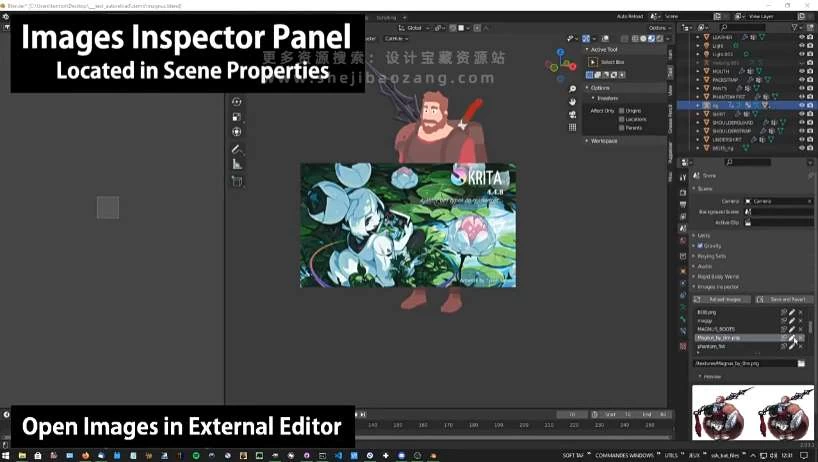Select the rig object in the outliner

(x=716, y=104)
